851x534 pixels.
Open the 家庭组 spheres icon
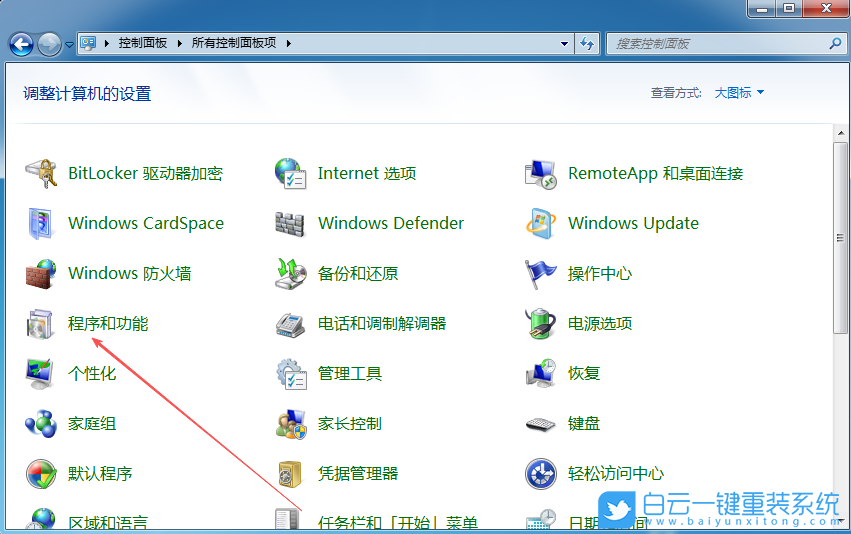pos(41,423)
